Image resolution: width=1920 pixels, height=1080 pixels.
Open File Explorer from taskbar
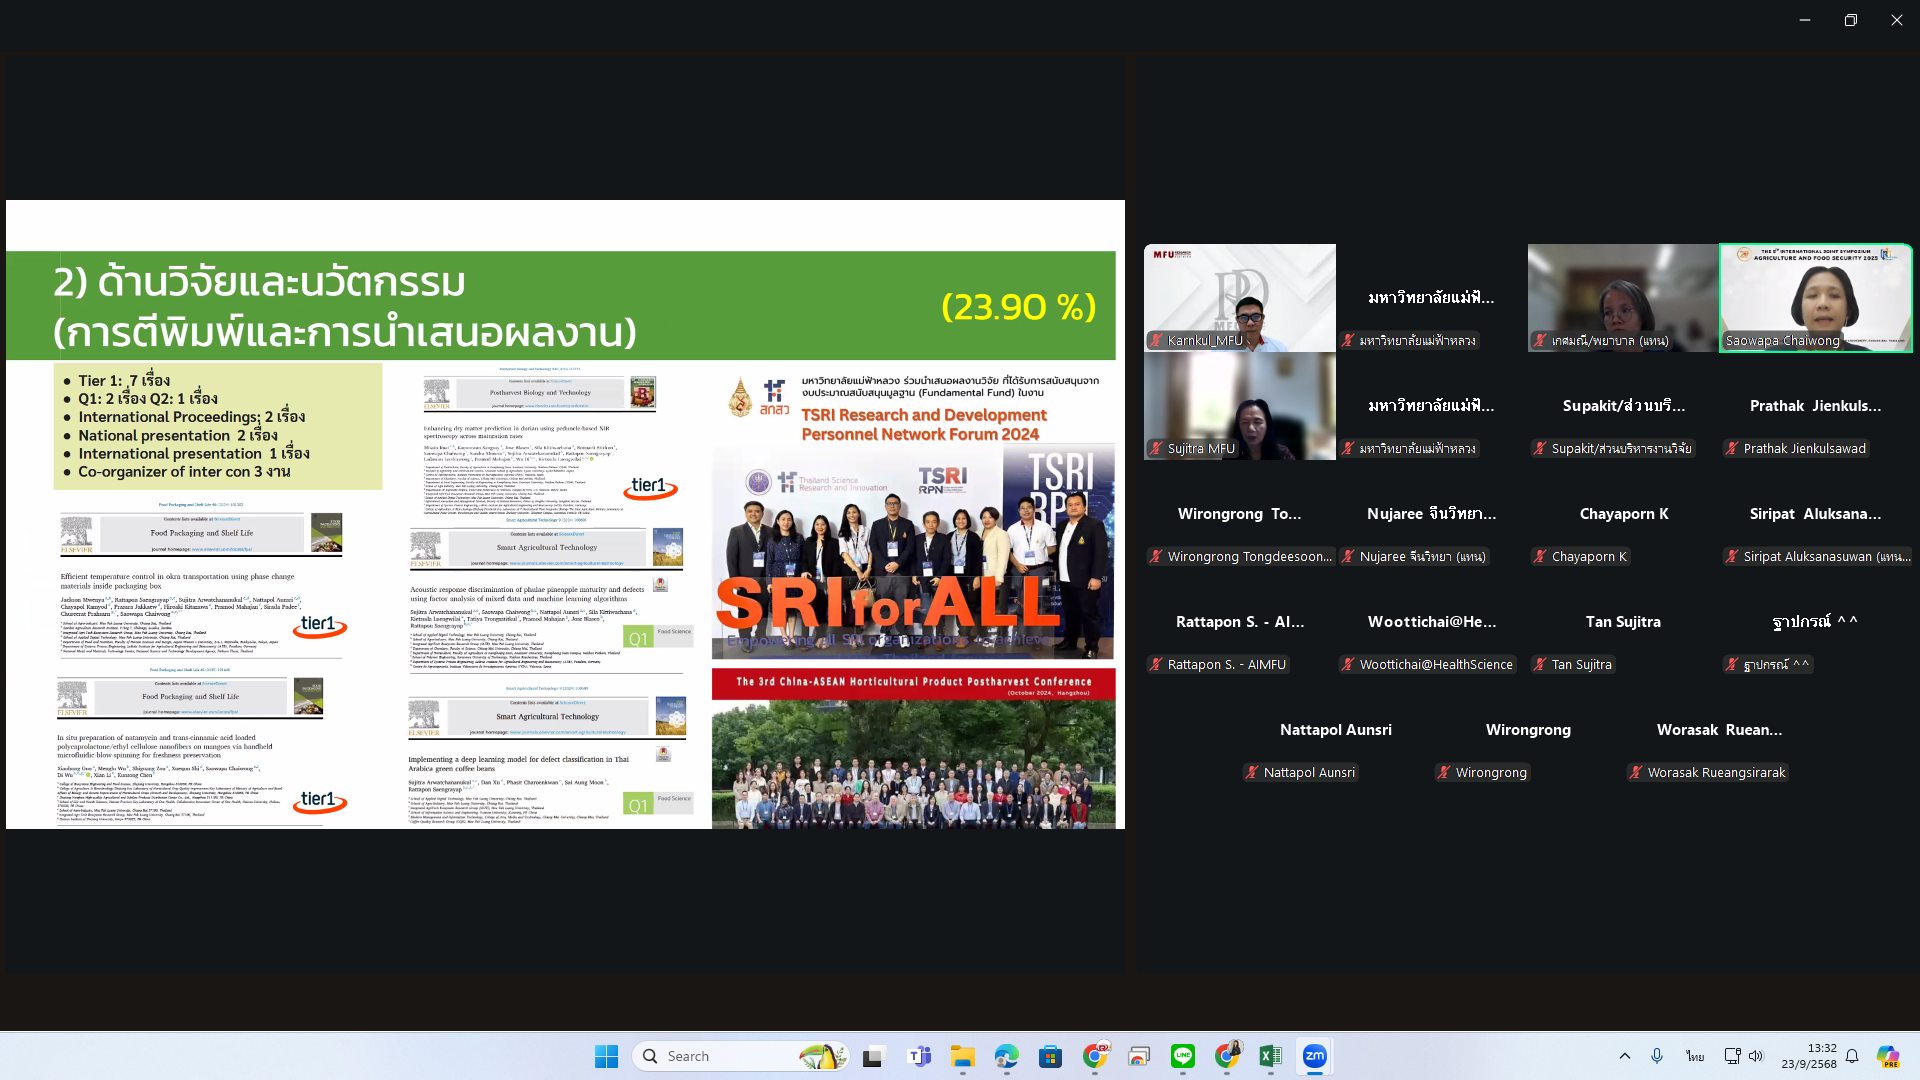click(962, 1056)
